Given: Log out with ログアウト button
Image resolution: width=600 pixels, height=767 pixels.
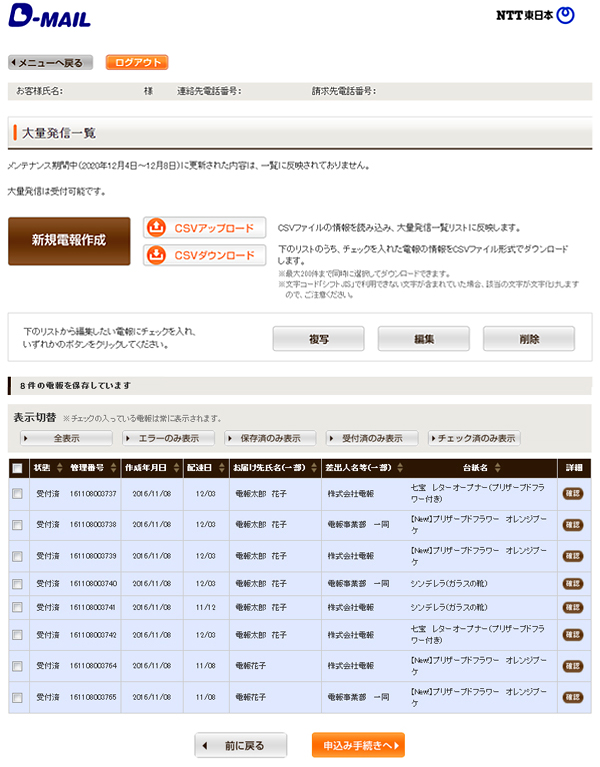Looking at the screenshot, I should 137,63.
